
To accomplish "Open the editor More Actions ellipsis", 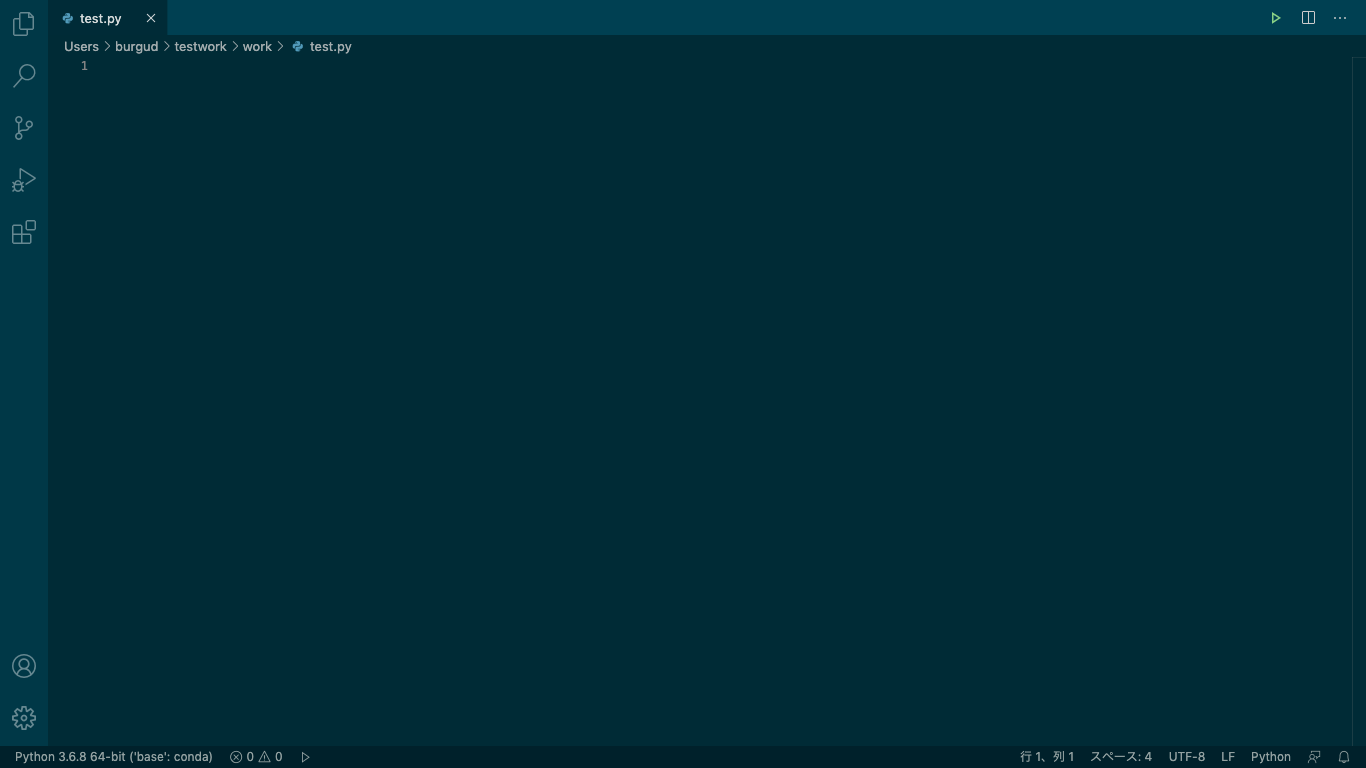I will (x=1340, y=18).
